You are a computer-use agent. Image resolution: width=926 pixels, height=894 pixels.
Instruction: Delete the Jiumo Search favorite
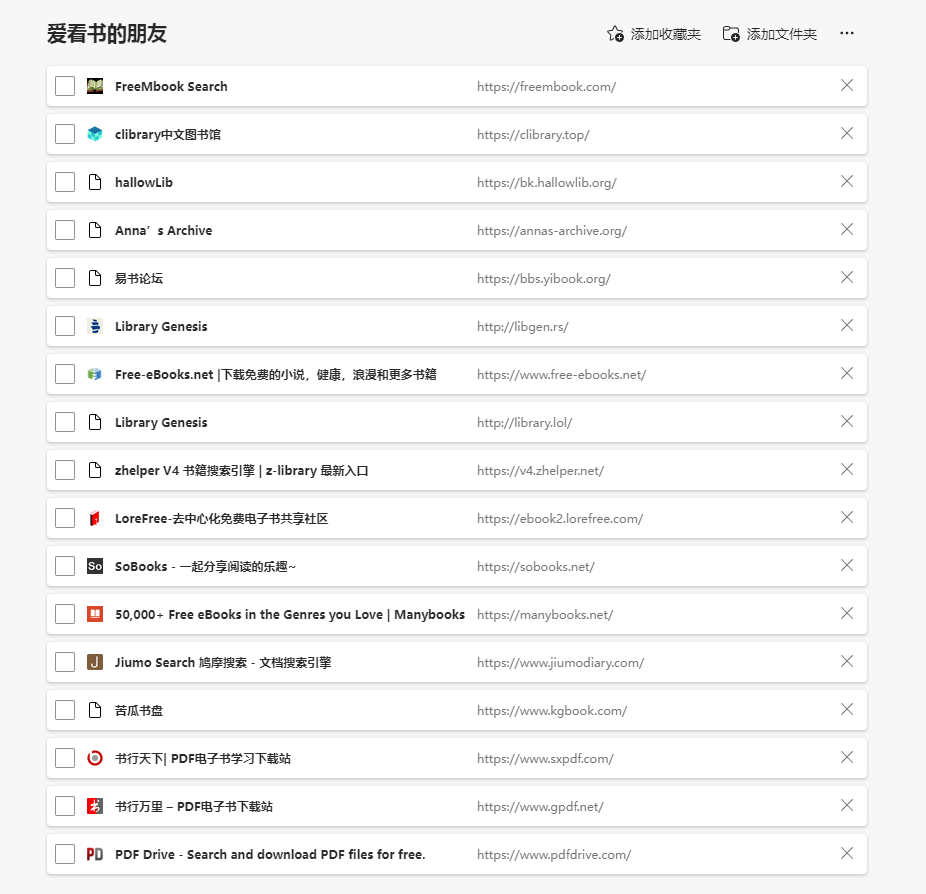pyautogui.click(x=847, y=661)
